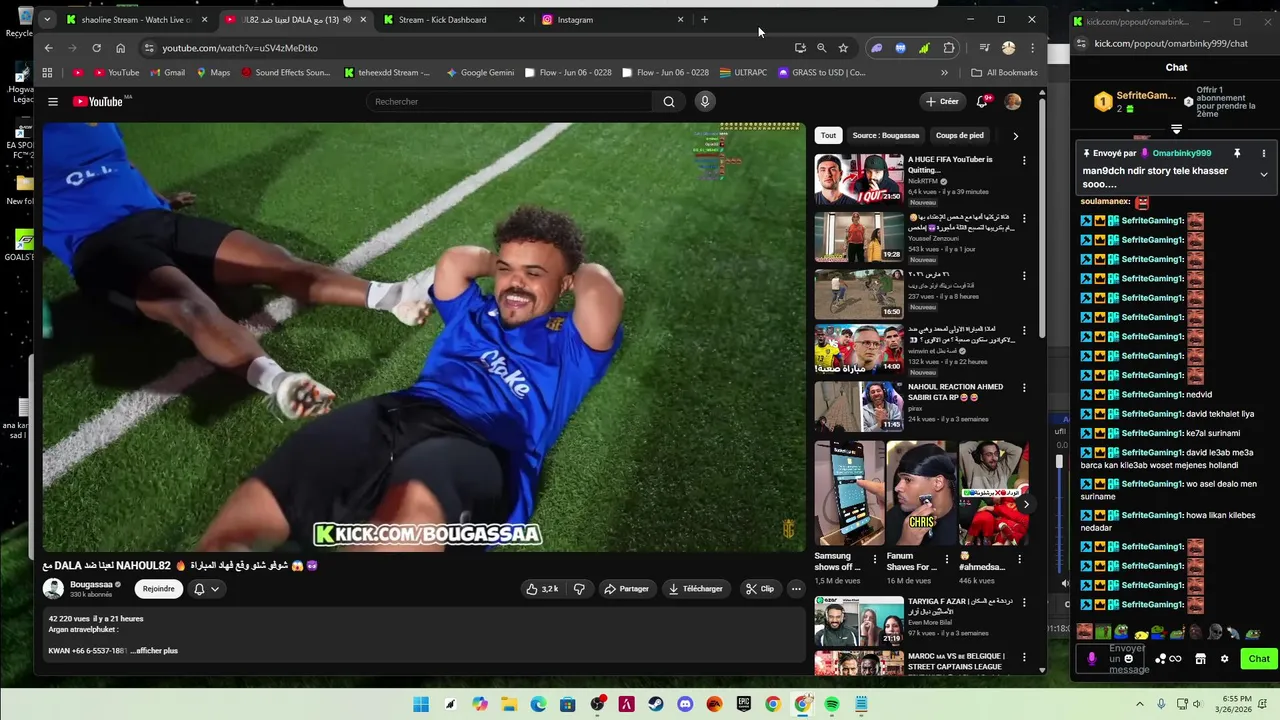This screenshot has width=1280, height=720.
Task: Click the YouTube page vertical scrollbar
Action: pos(1042,220)
